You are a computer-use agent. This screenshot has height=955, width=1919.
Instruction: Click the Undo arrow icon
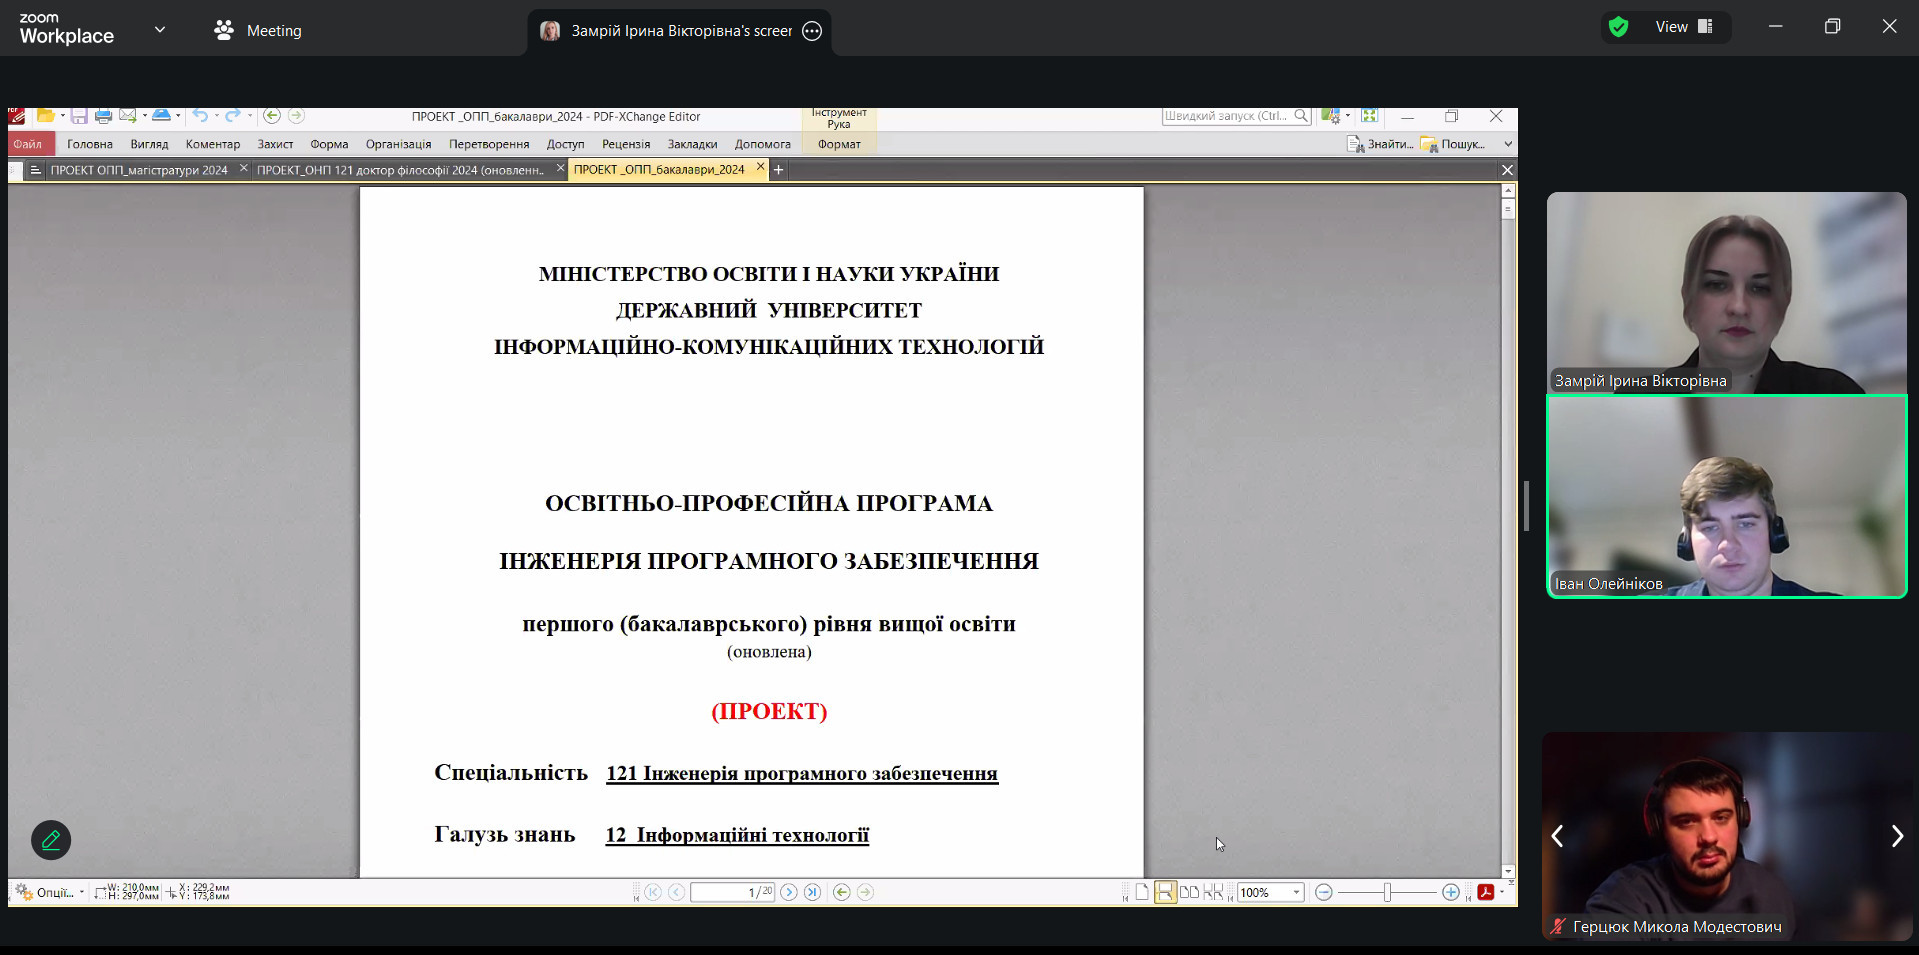click(200, 116)
